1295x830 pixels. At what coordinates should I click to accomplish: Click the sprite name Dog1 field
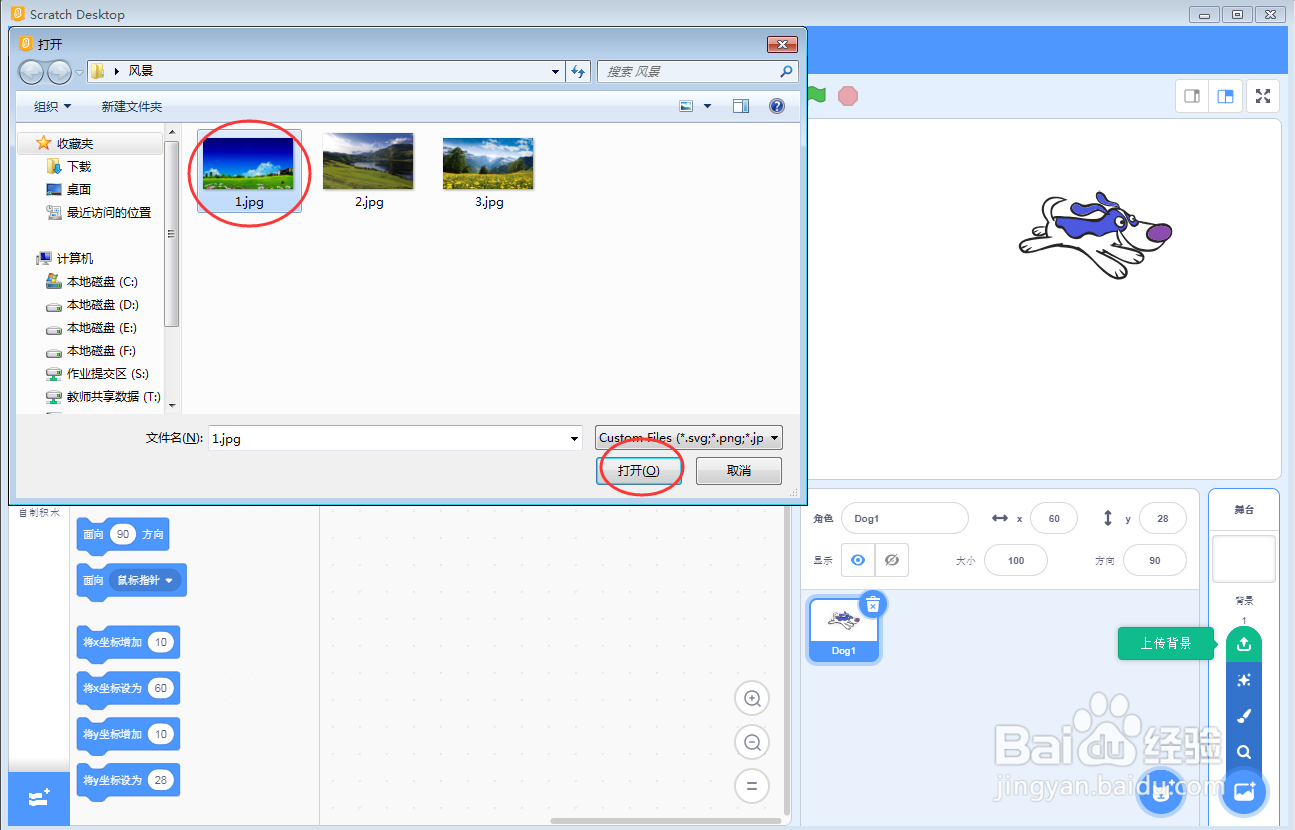point(905,519)
